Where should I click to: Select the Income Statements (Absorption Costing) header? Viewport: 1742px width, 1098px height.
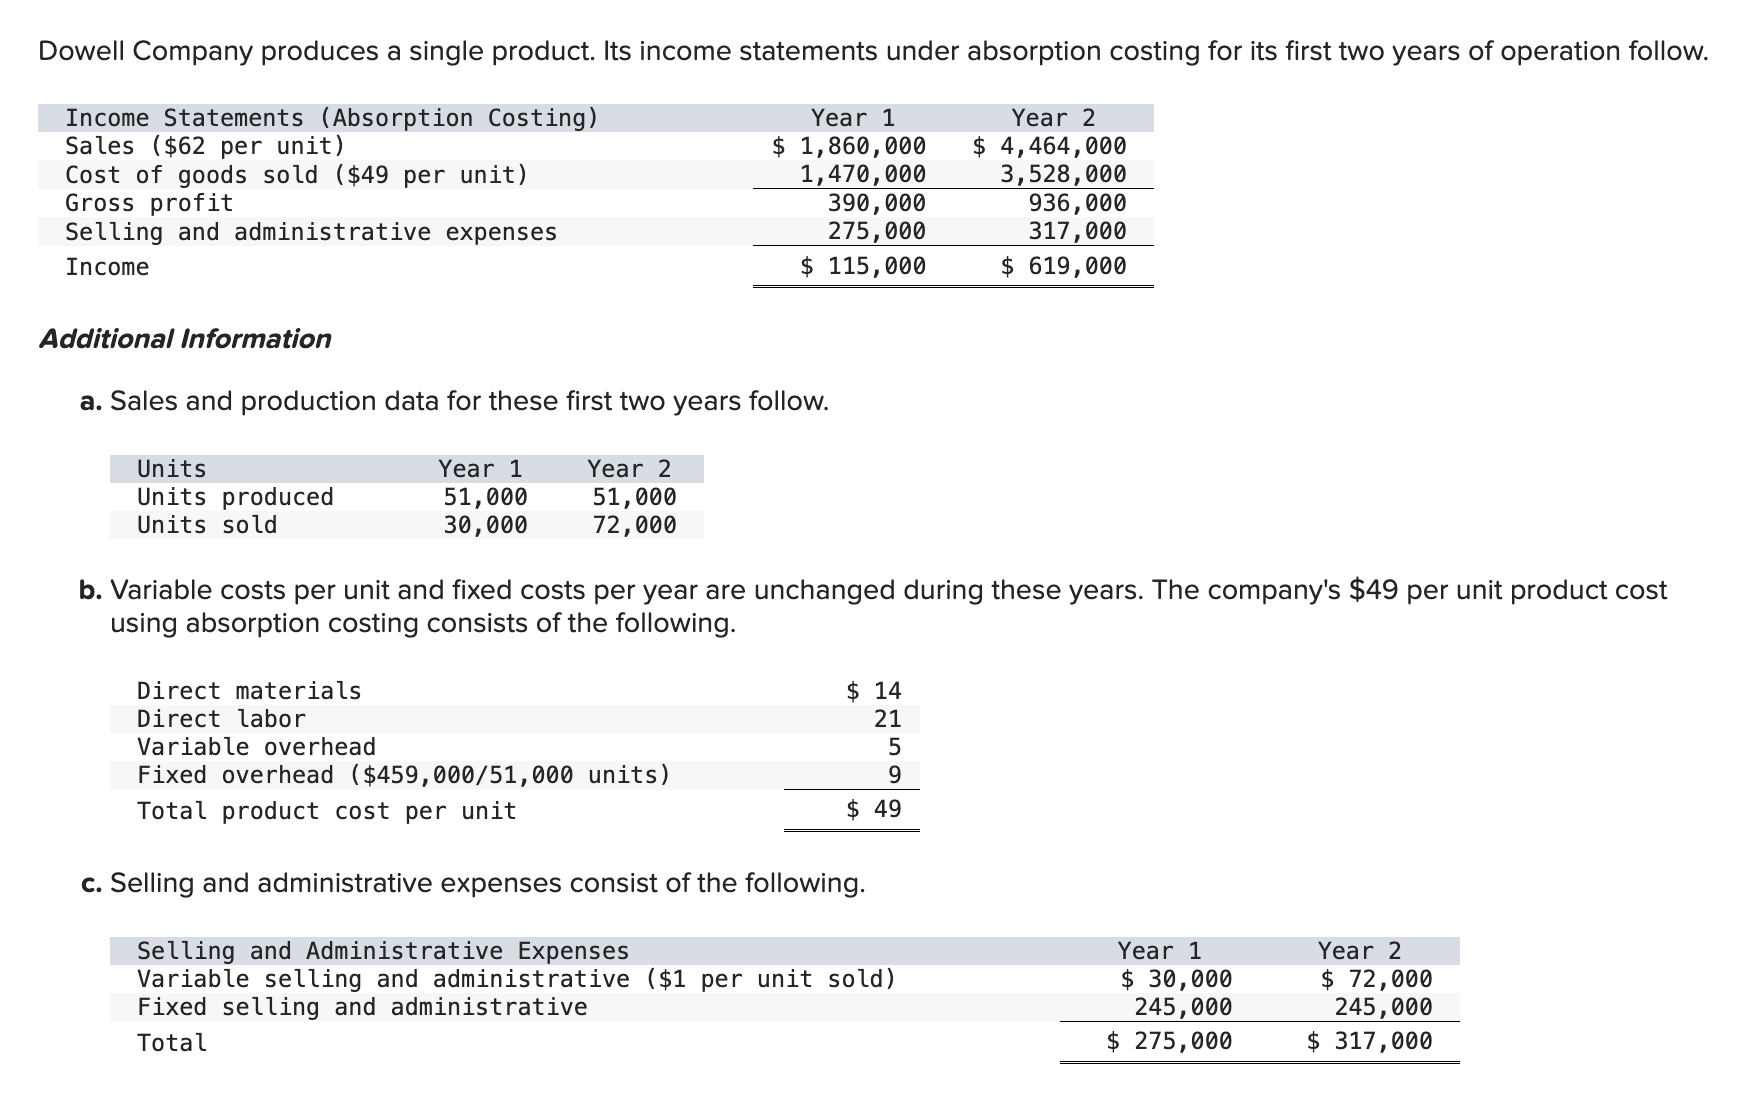330,117
